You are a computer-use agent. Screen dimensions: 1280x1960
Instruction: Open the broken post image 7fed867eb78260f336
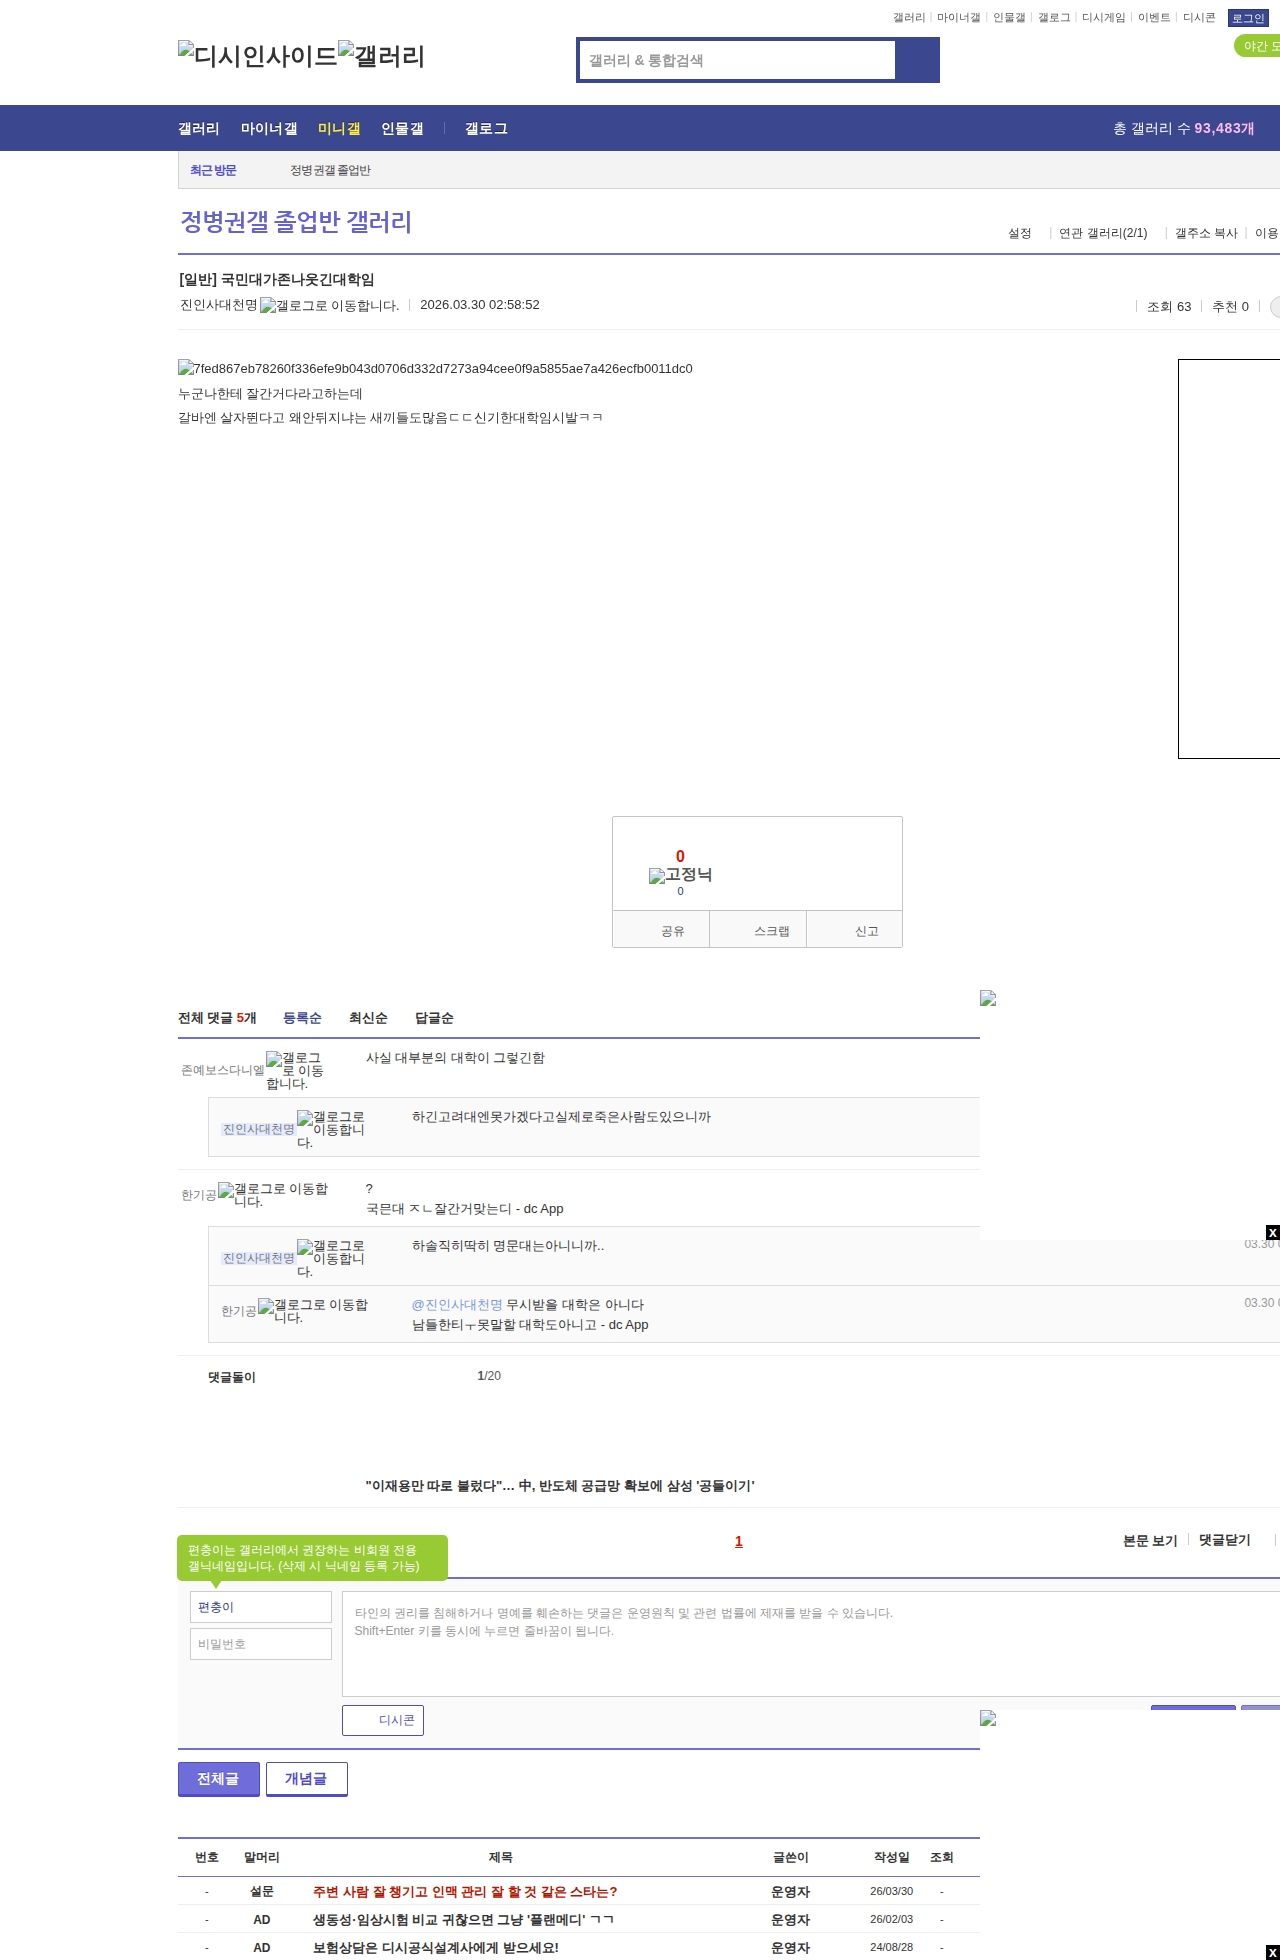point(436,368)
